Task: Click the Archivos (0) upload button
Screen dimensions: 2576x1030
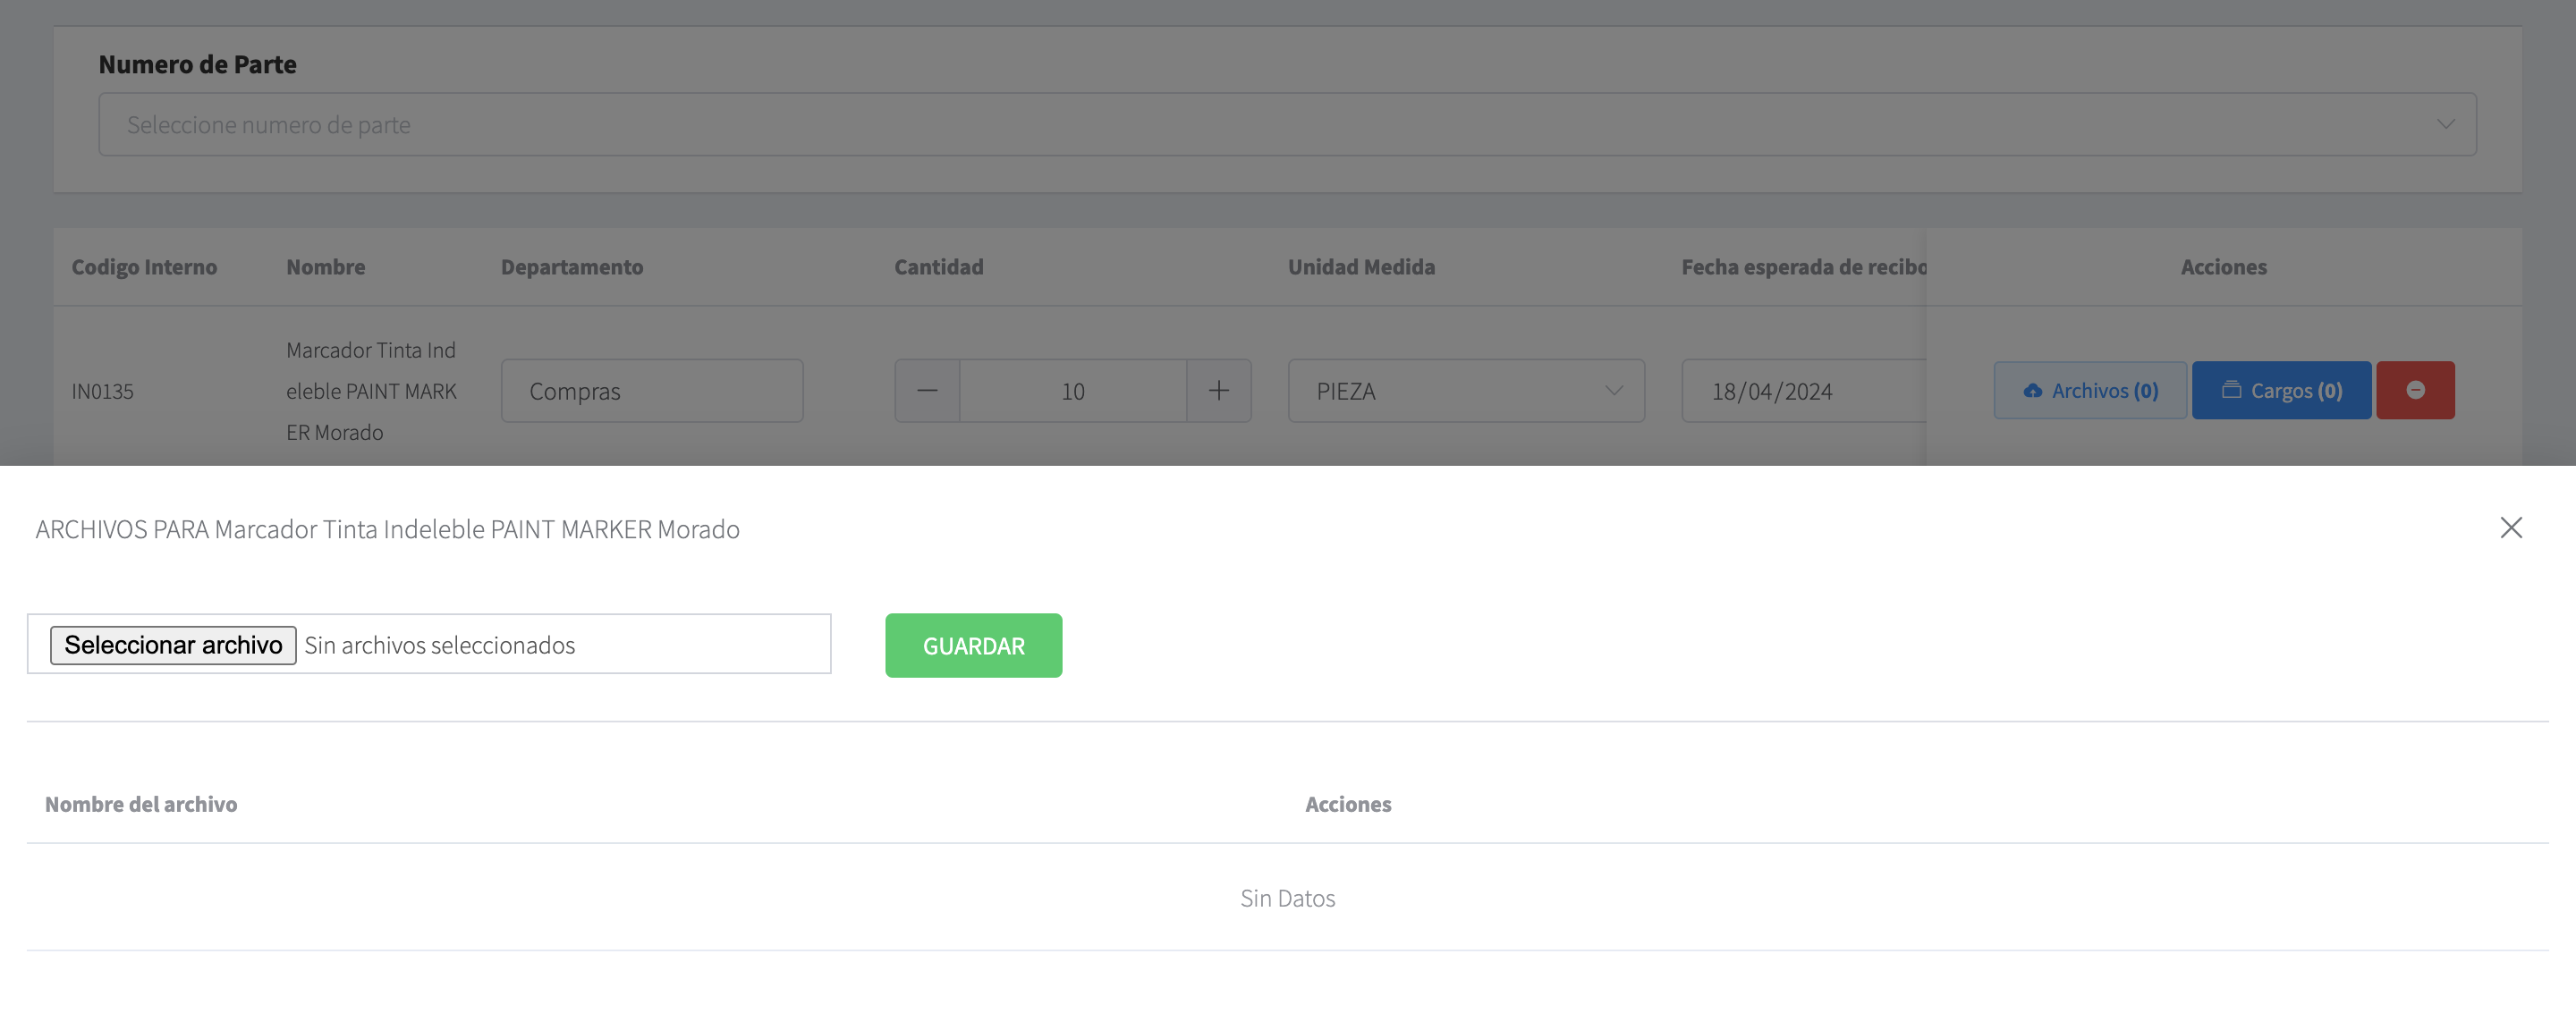Action: [2089, 390]
